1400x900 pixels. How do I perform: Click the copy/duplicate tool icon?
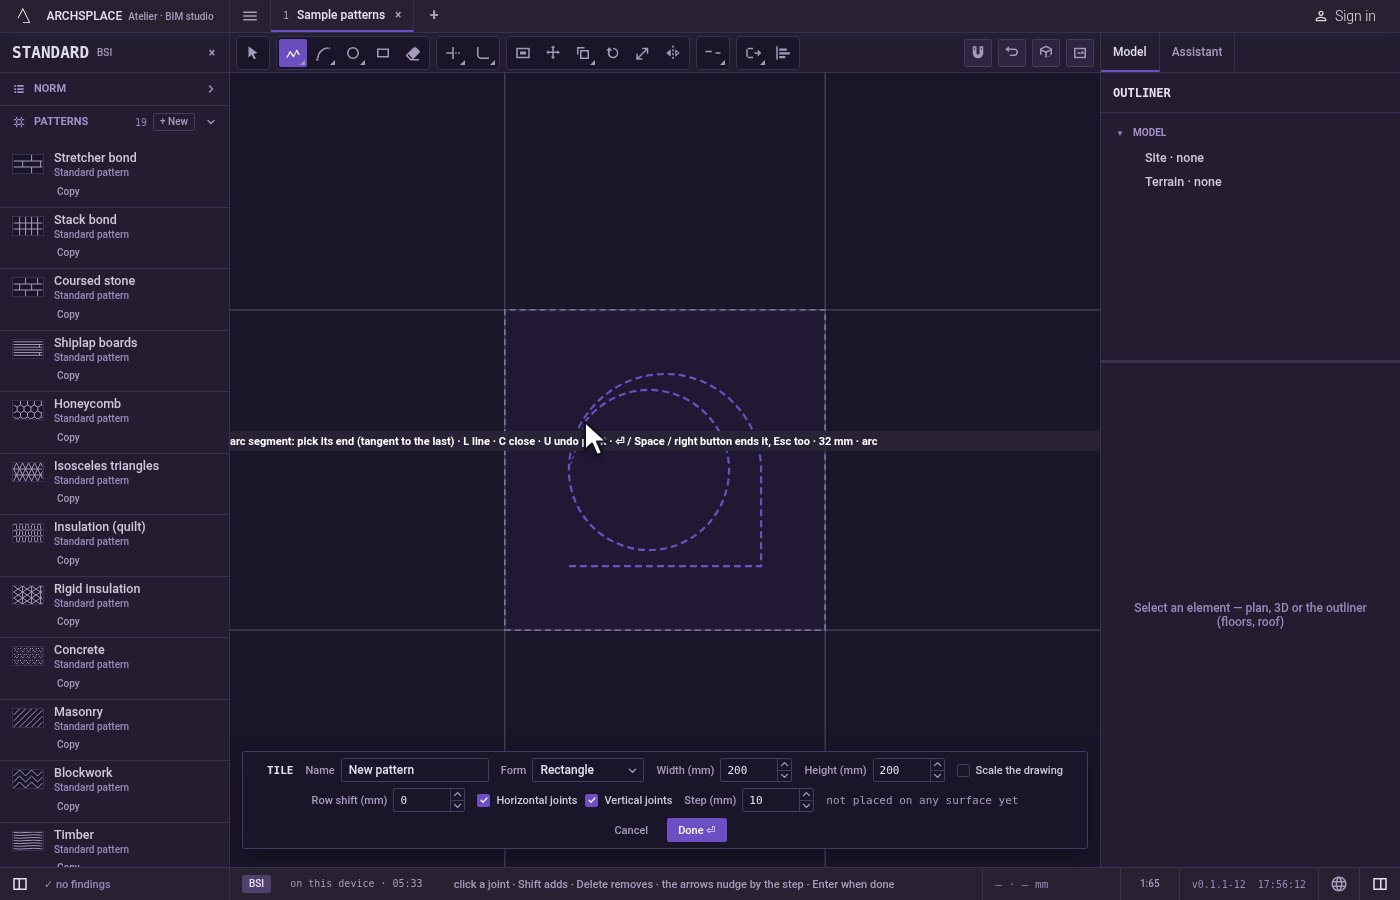(x=583, y=54)
